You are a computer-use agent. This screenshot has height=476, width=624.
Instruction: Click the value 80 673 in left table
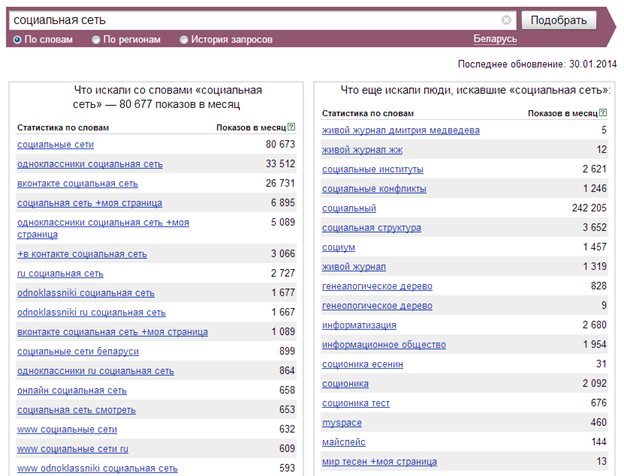280,144
